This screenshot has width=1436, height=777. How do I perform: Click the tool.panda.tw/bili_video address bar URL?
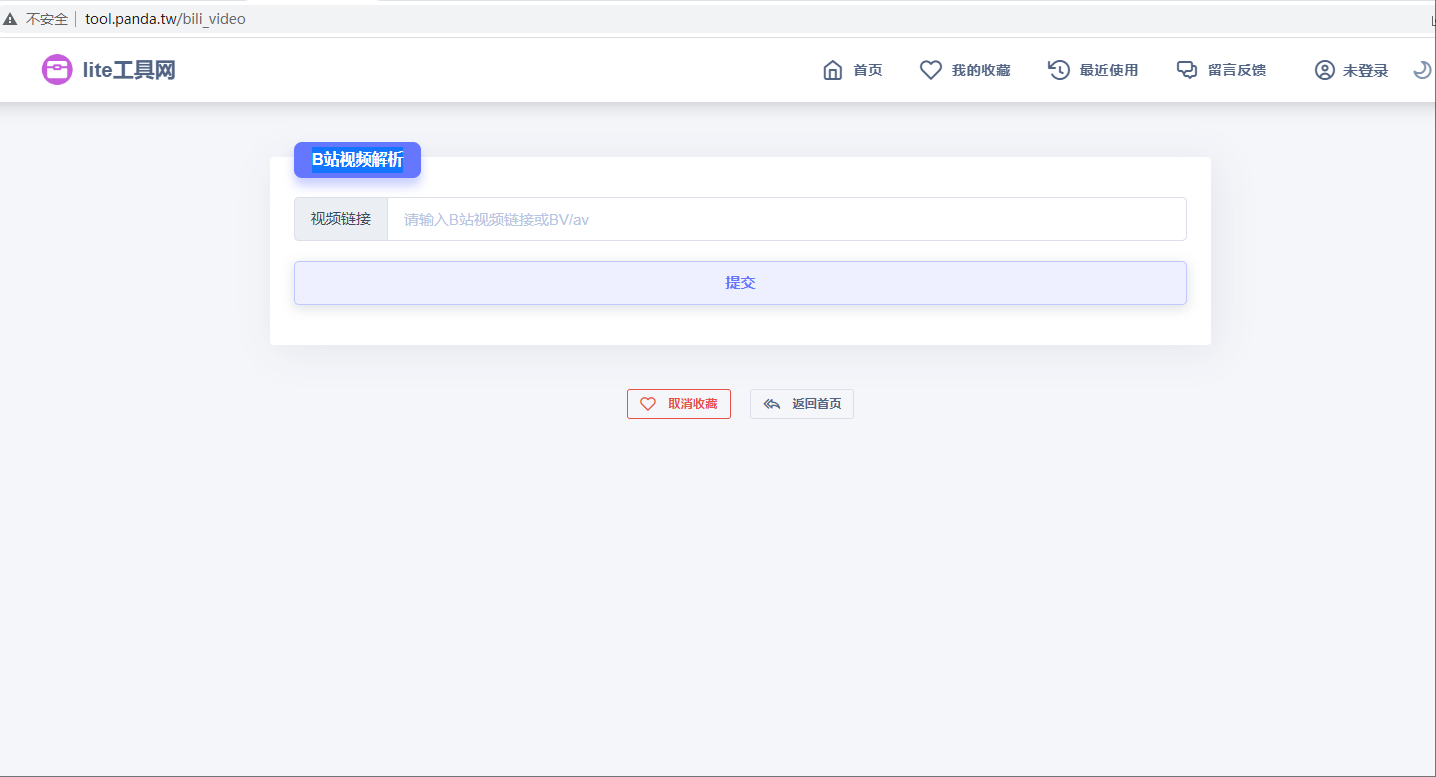click(165, 19)
